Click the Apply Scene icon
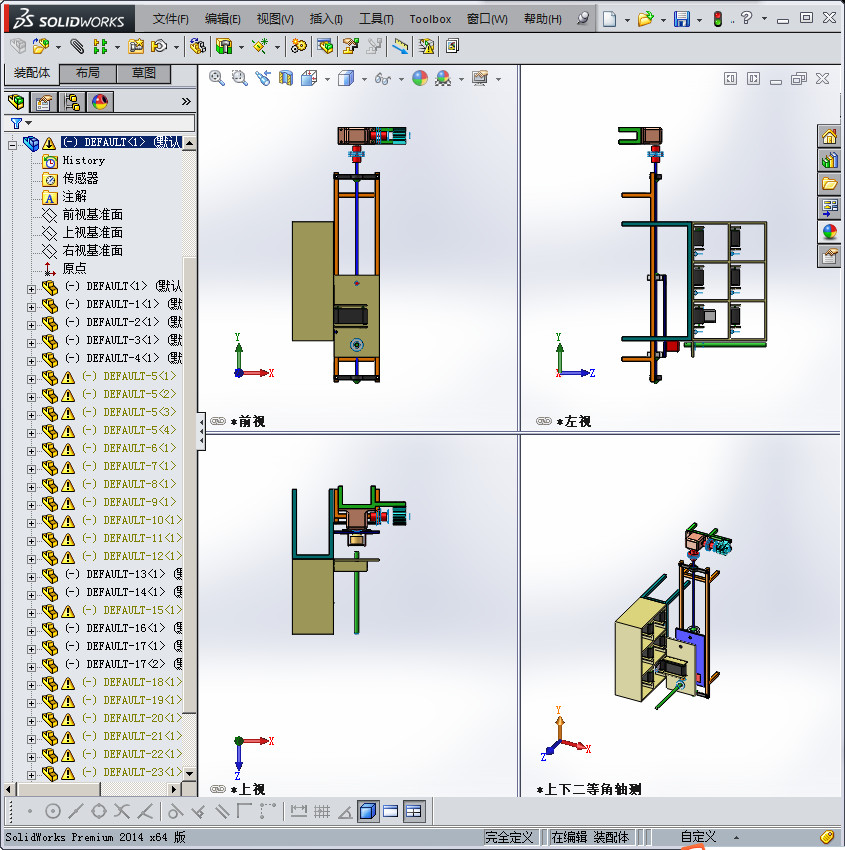The width and height of the screenshot is (845, 850). pos(443,79)
